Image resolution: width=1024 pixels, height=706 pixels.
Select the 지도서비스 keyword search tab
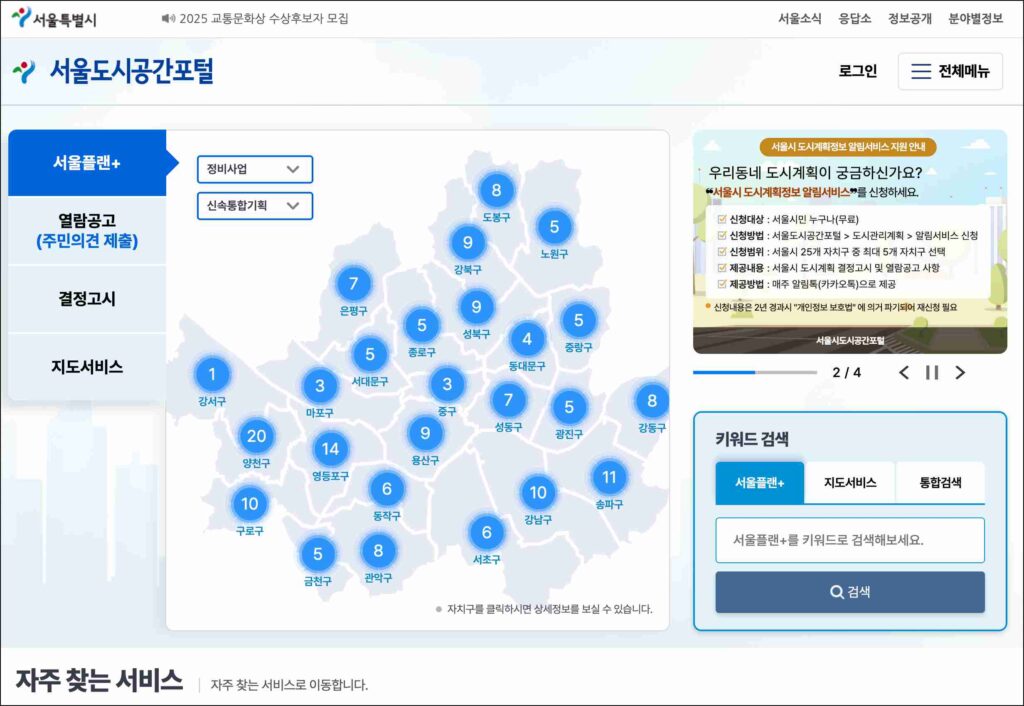pos(850,483)
